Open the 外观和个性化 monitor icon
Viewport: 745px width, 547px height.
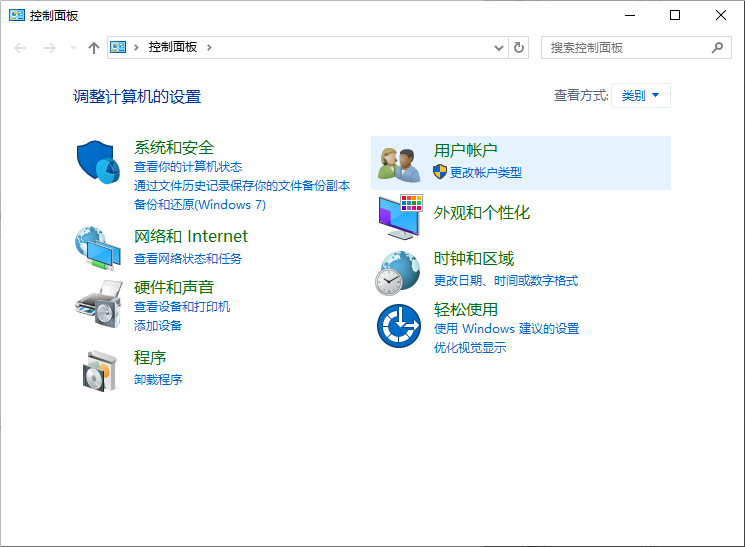click(x=400, y=216)
